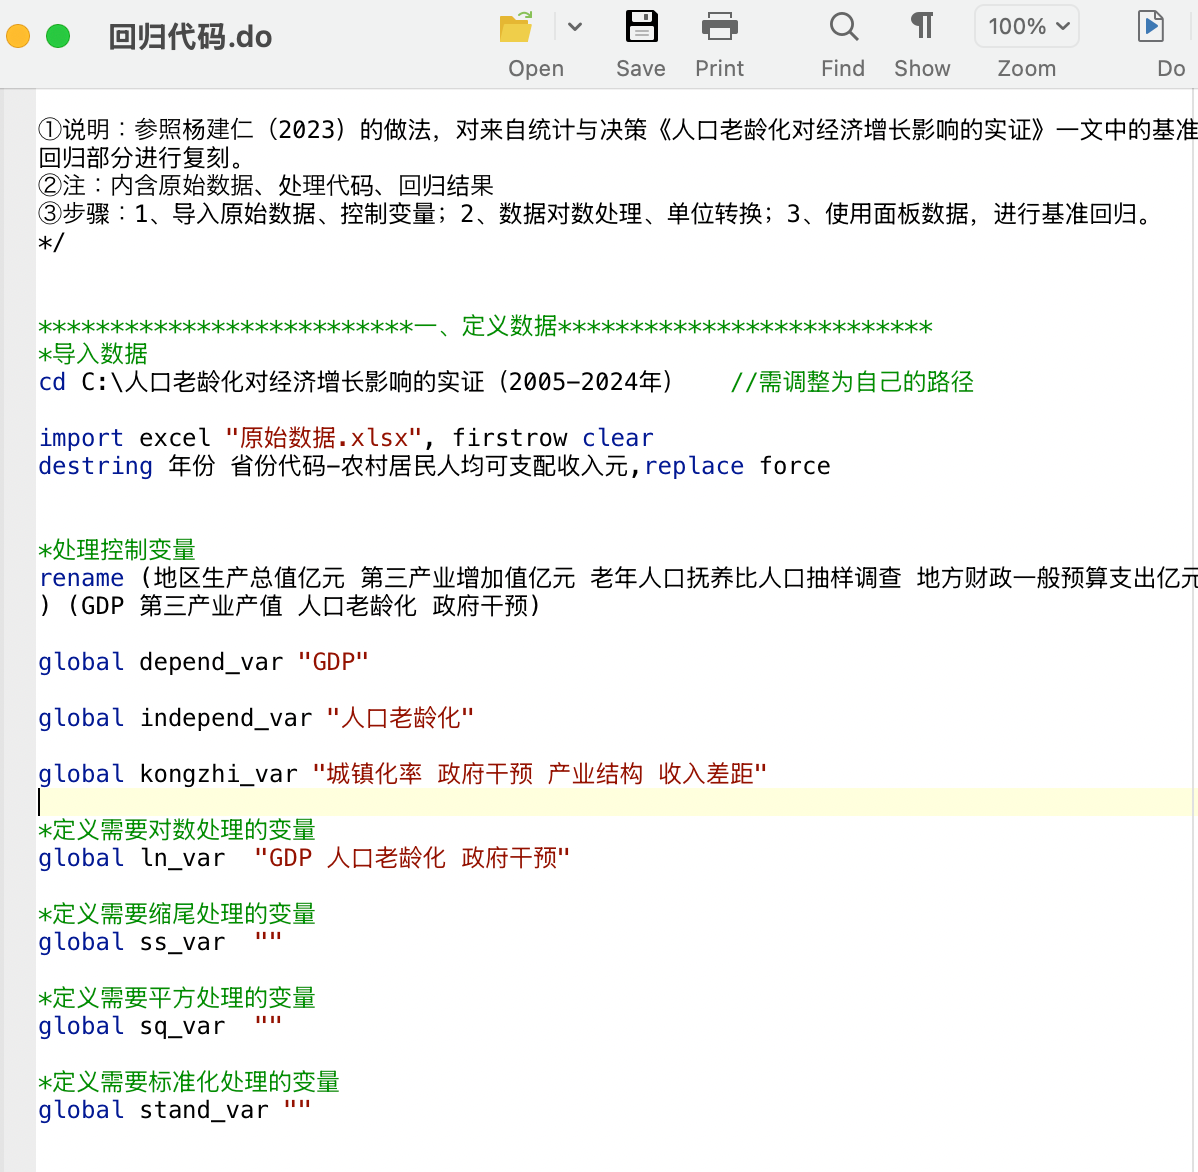
Task: Click the //需调整为自己的路径 comment
Action: click(851, 382)
